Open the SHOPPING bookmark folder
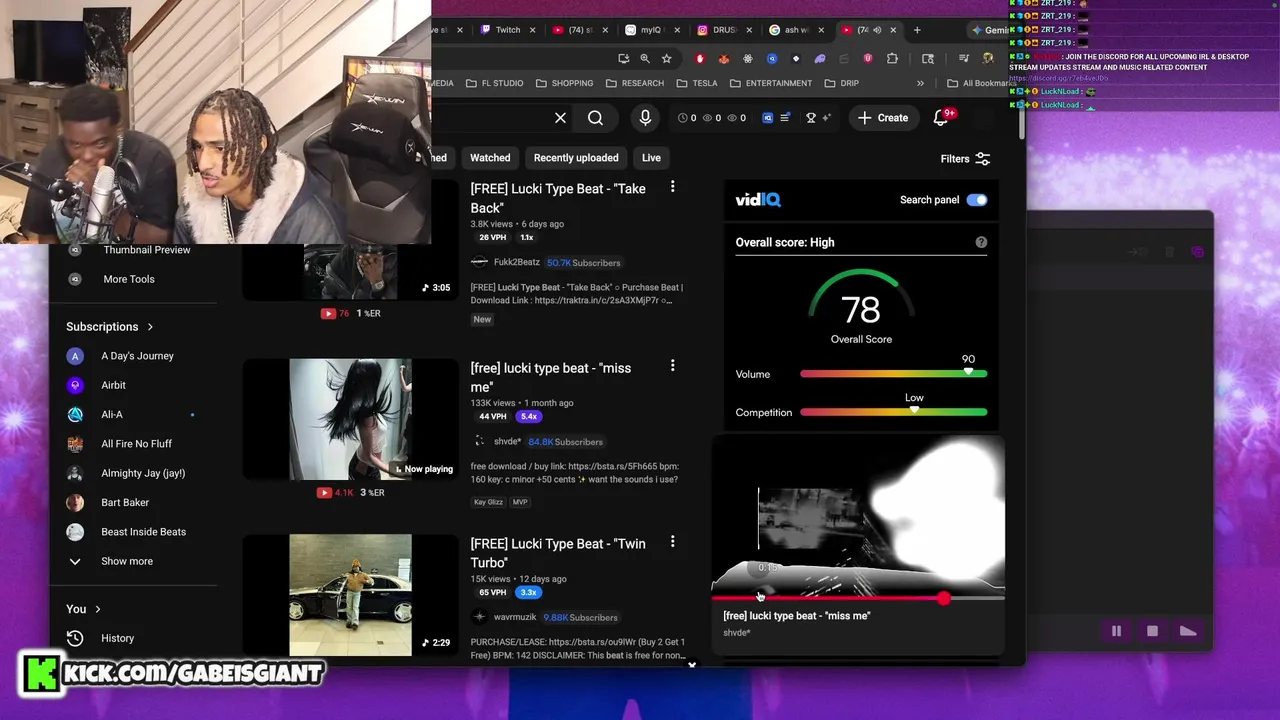Screen dimensions: 1280x720 click(564, 83)
